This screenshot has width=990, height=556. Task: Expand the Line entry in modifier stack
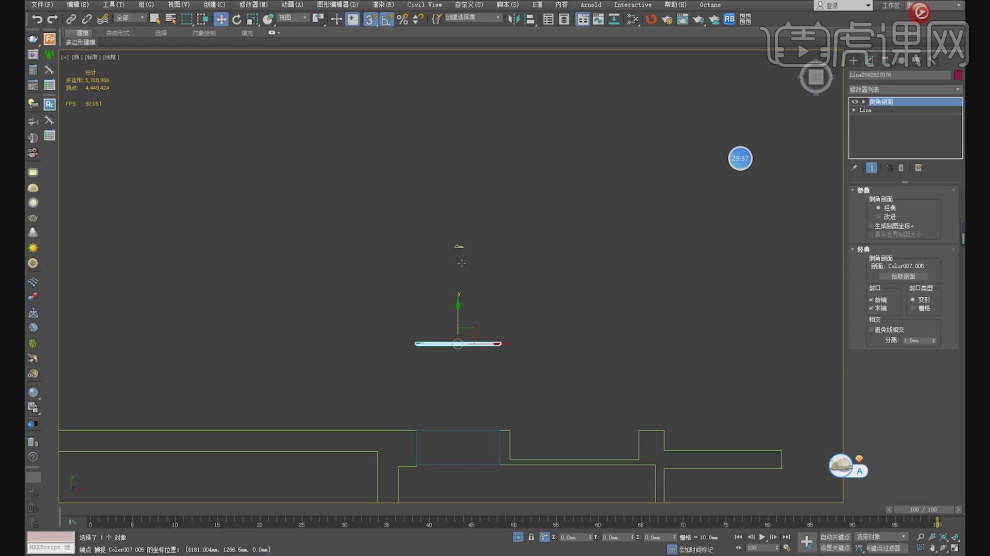tap(854, 110)
